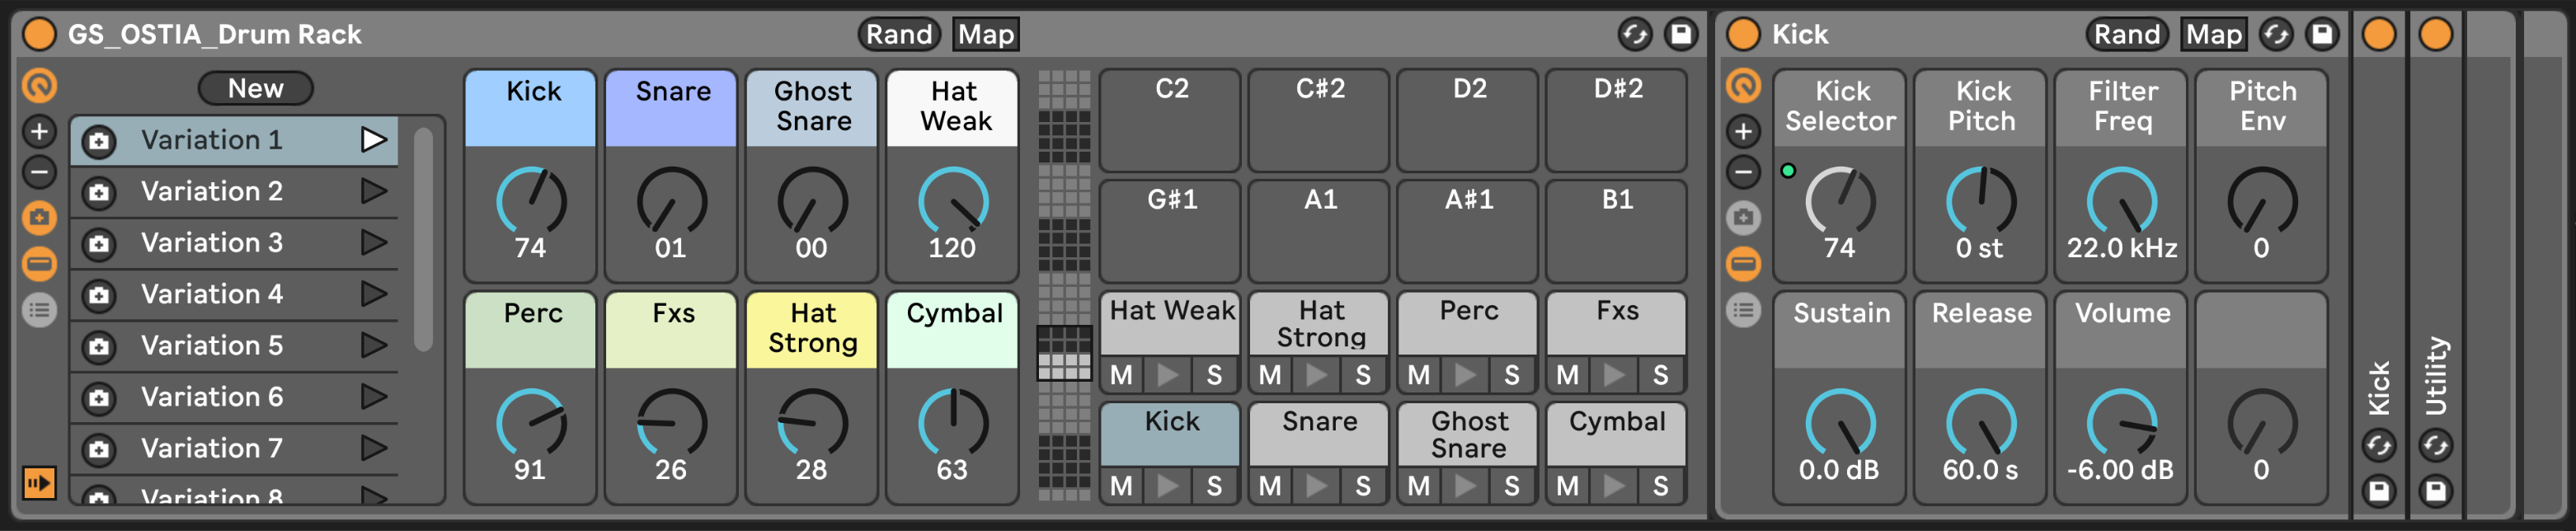Click the hot-swap preset icon of Drum Rack

pyautogui.click(x=1634, y=35)
